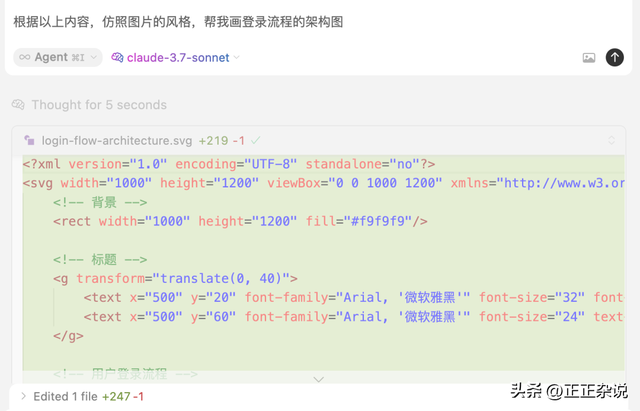Click the +219 -1 diff count
The height and width of the screenshot is (411, 640).
click(x=222, y=141)
